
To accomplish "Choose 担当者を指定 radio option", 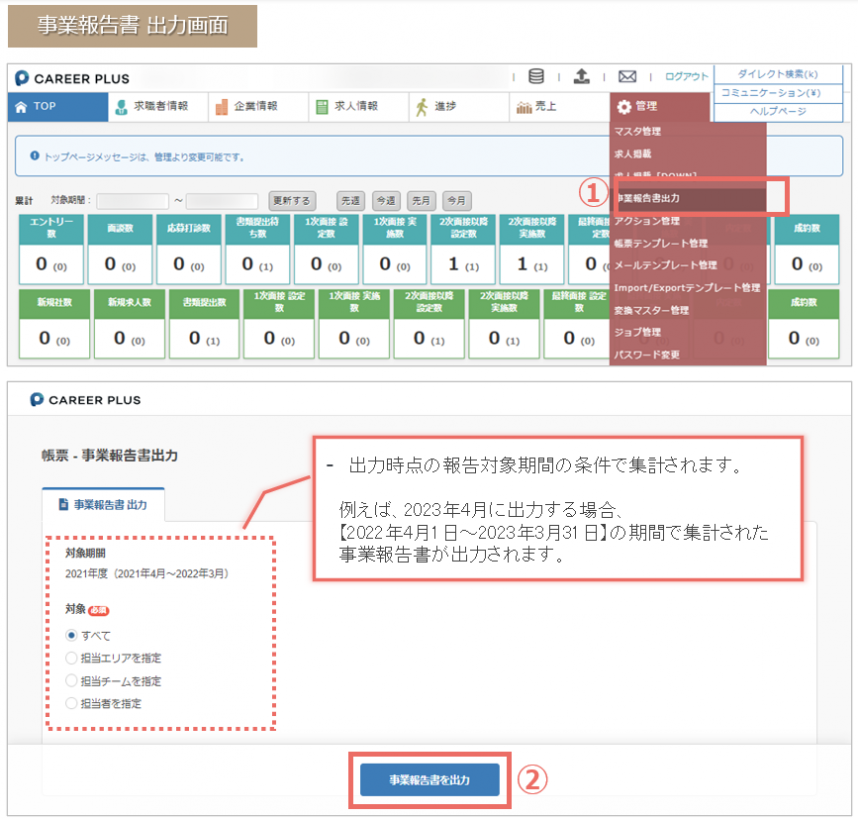I will tap(71, 703).
